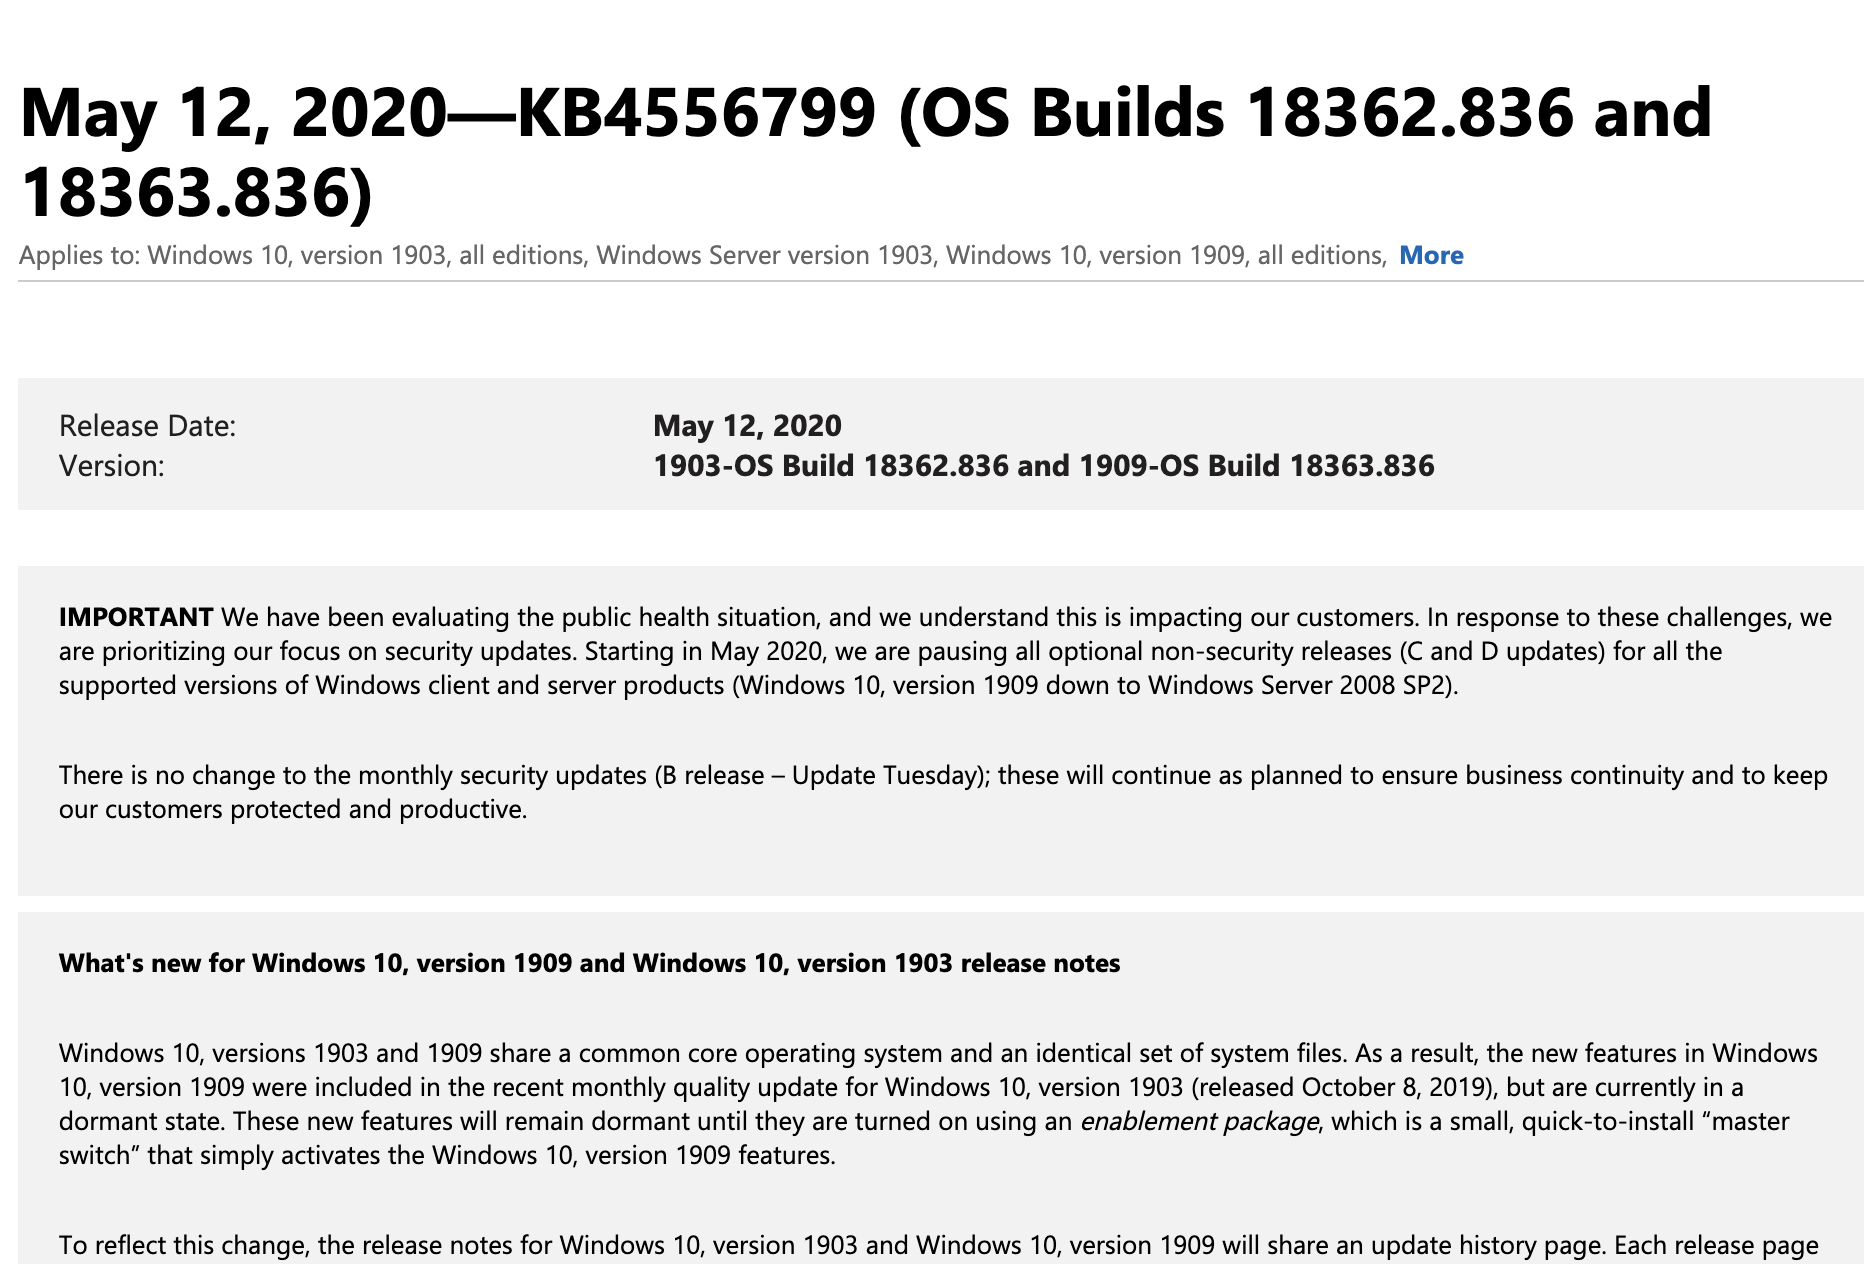Click the "What's new for Windows 10" heading
The height and width of the screenshot is (1264, 1876).
(x=590, y=963)
